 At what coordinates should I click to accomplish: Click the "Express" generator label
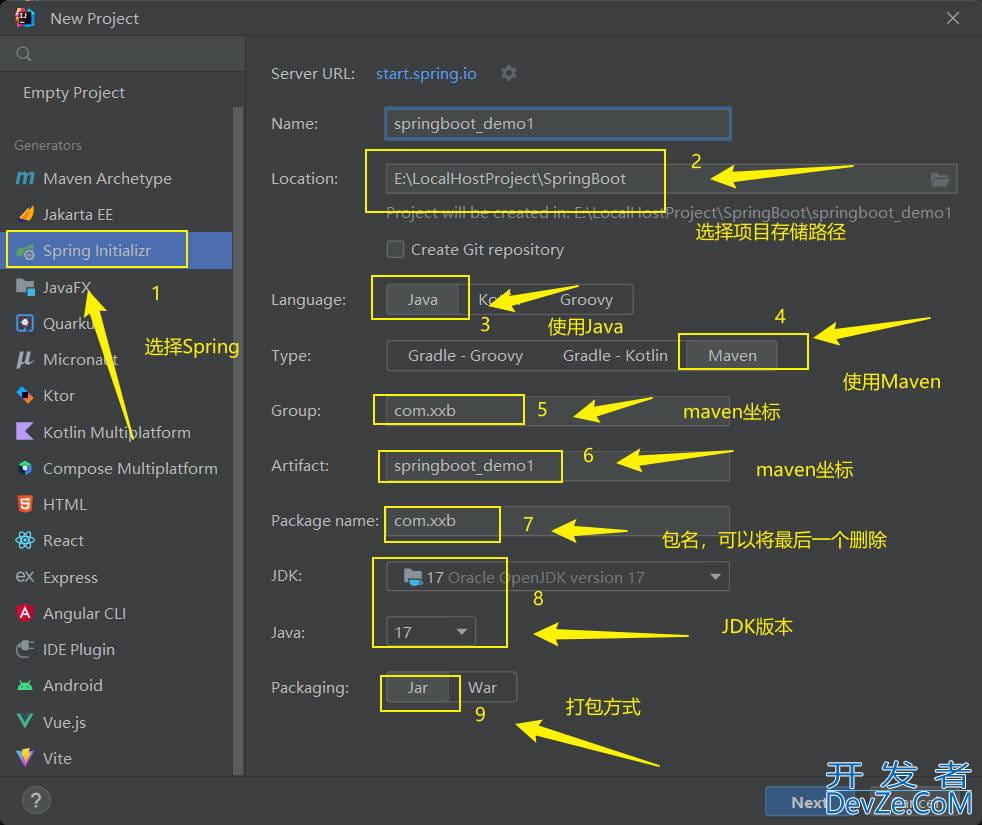coord(70,578)
